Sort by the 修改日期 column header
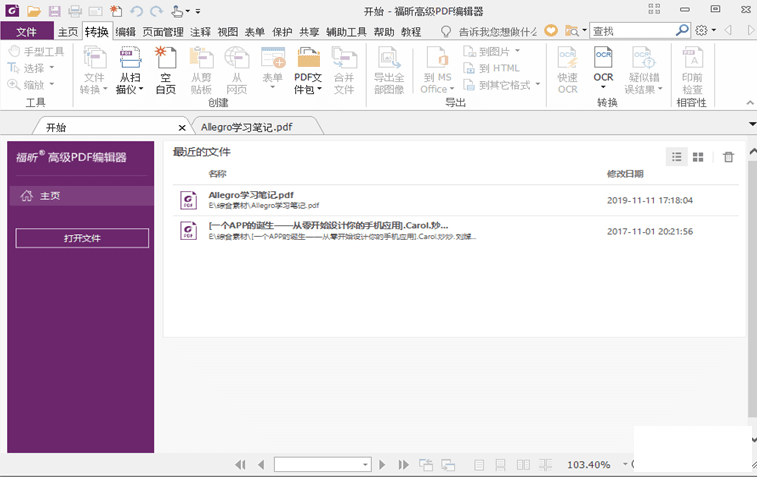The height and width of the screenshot is (477, 757). click(625, 174)
